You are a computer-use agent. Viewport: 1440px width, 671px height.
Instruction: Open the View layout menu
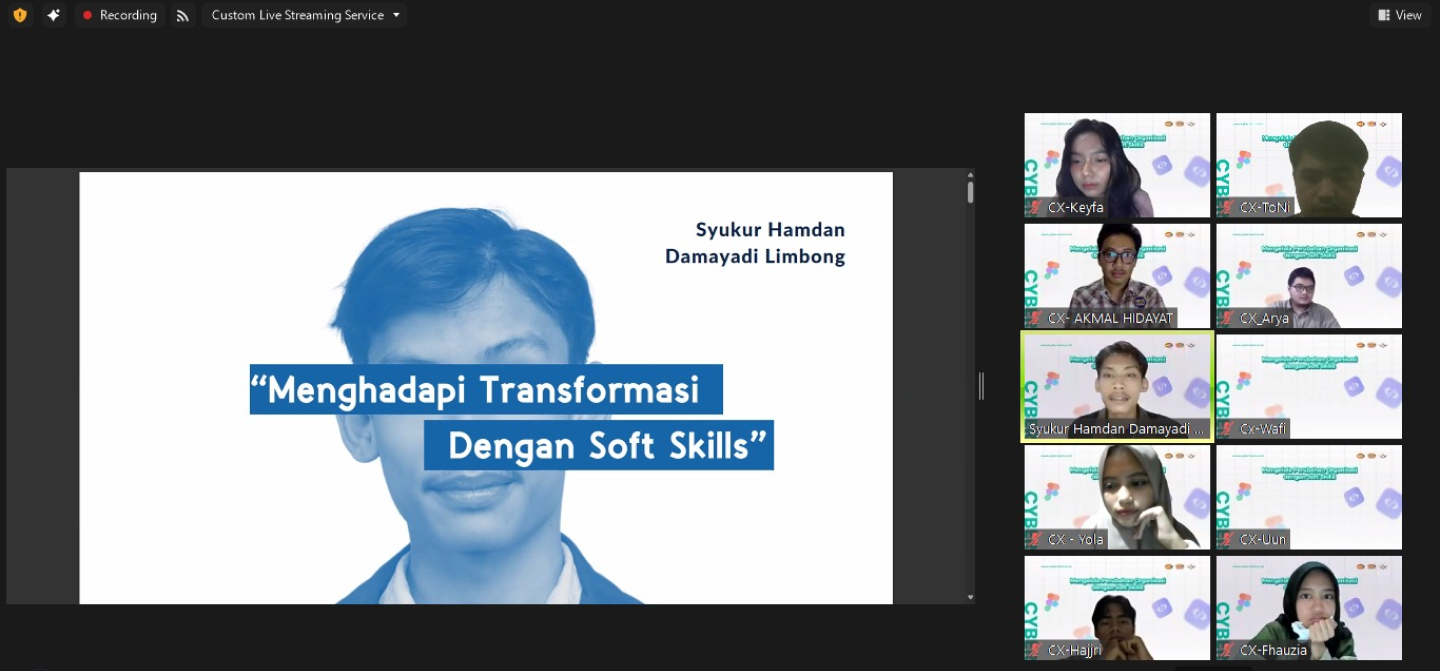pyautogui.click(x=1398, y=15)
